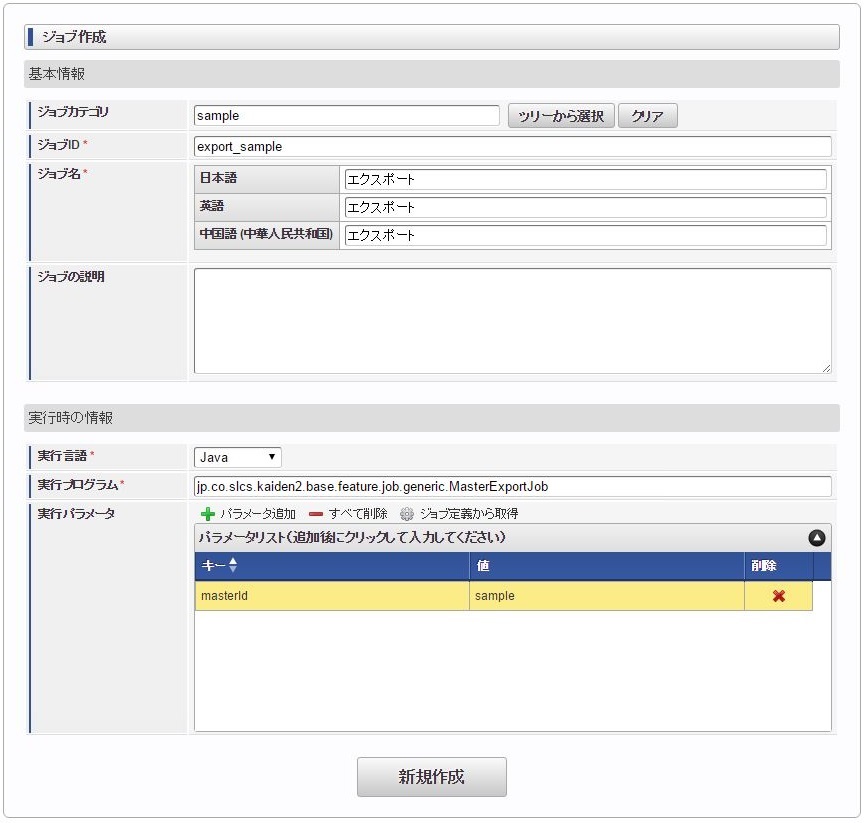Focus the ジョブID input field

tap(513, 146)
